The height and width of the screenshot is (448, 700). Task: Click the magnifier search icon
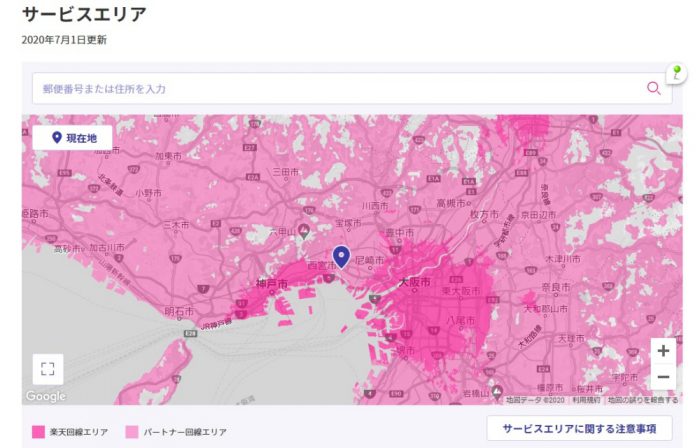point(654,88)
